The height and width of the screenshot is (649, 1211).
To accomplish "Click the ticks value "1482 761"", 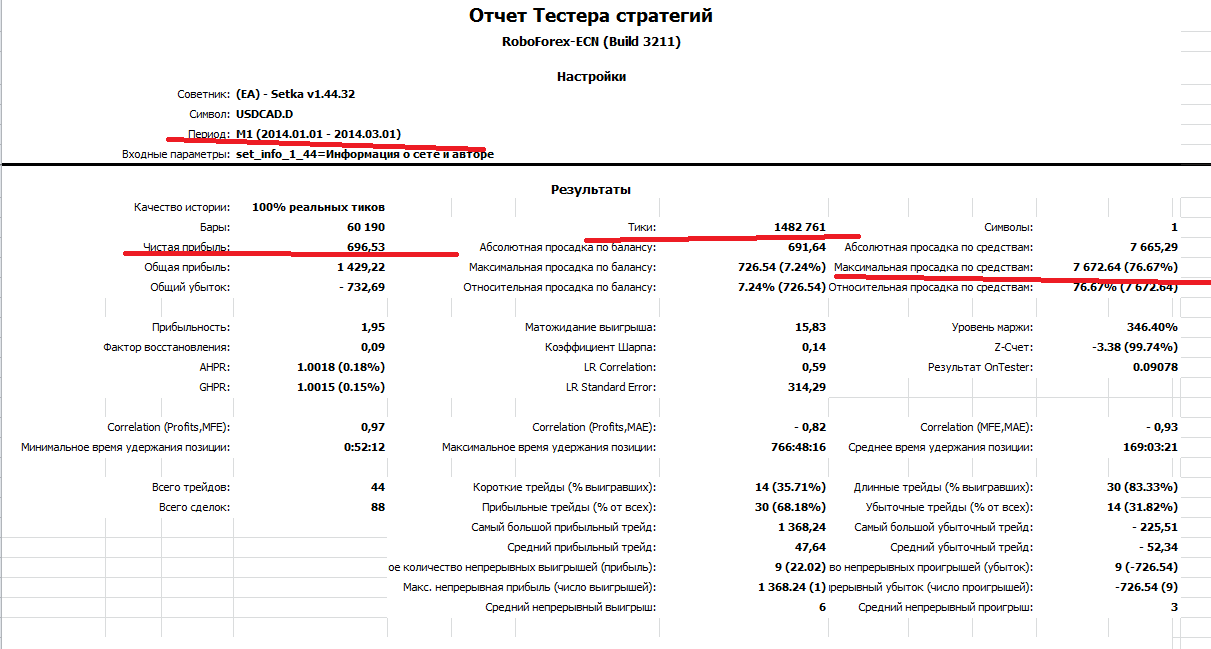I will coord(799,227).
